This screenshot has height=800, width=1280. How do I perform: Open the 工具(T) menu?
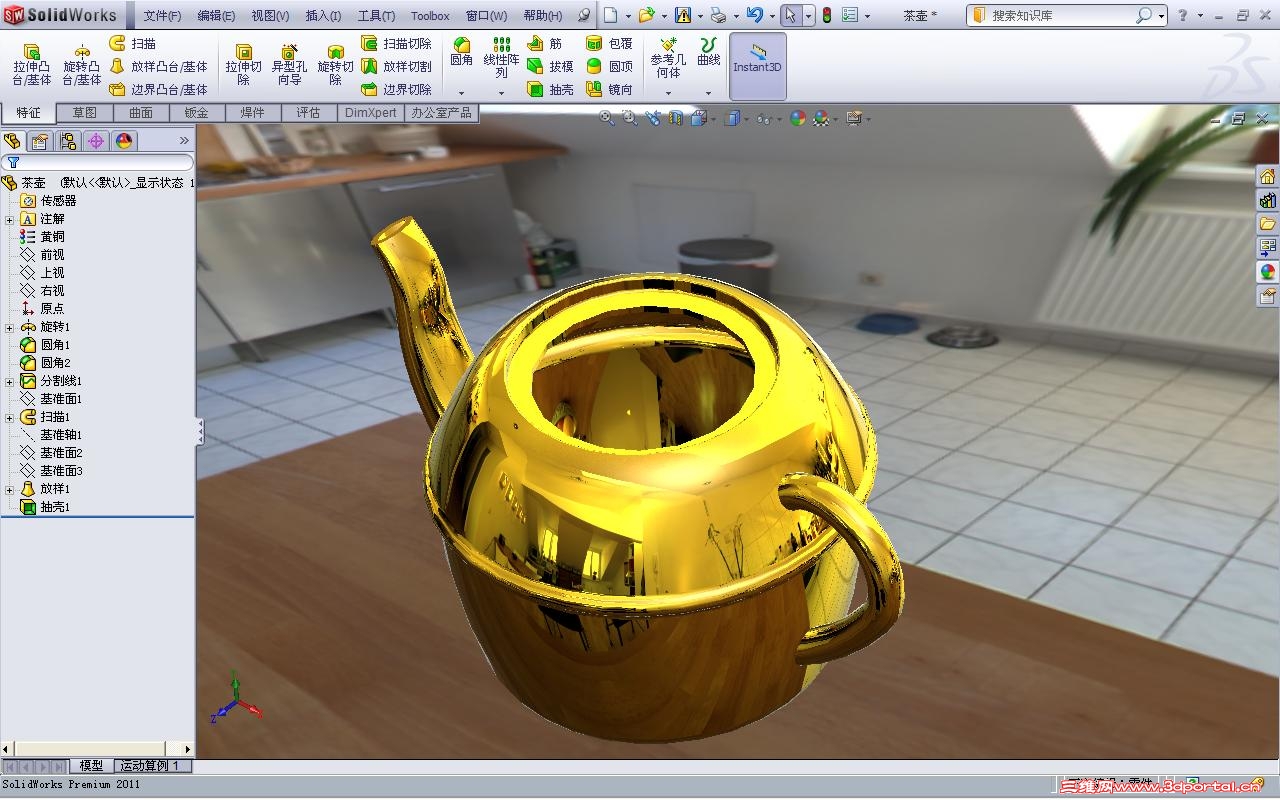pyautogui.click(x=376, y=16)
